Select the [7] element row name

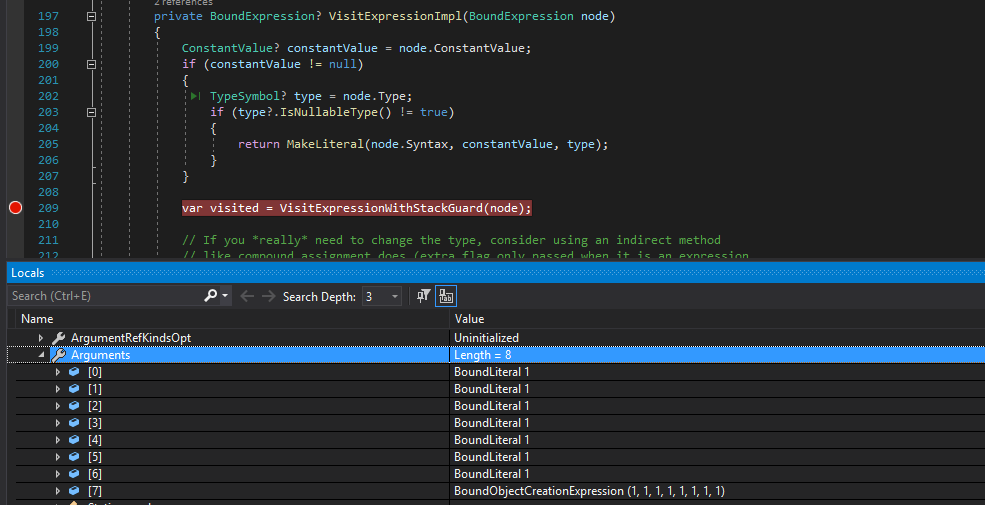click(x=95, y=491)
